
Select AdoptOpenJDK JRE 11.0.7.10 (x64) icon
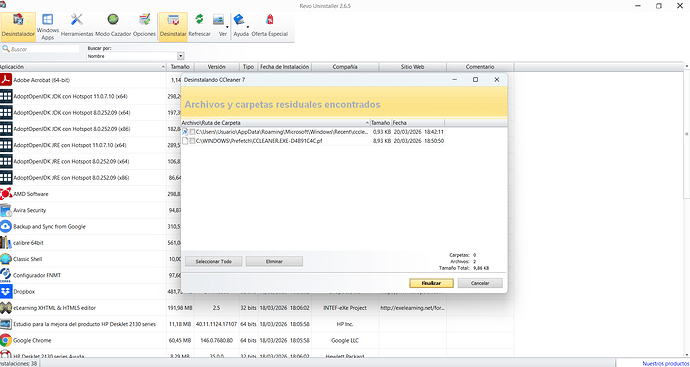[x=6, y=145]
